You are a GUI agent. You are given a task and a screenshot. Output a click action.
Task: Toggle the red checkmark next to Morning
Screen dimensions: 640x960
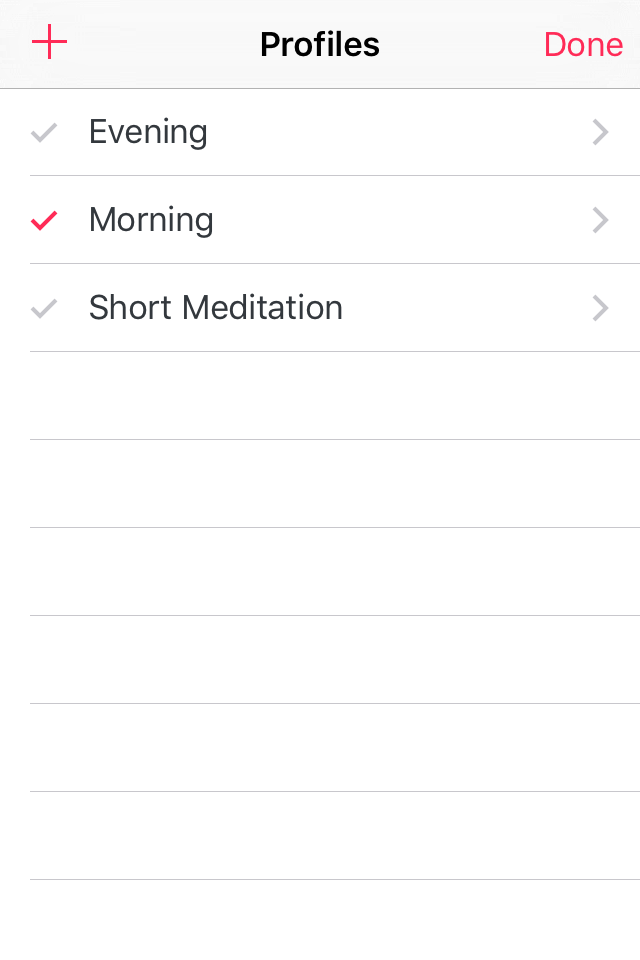[x=44, y=220]
